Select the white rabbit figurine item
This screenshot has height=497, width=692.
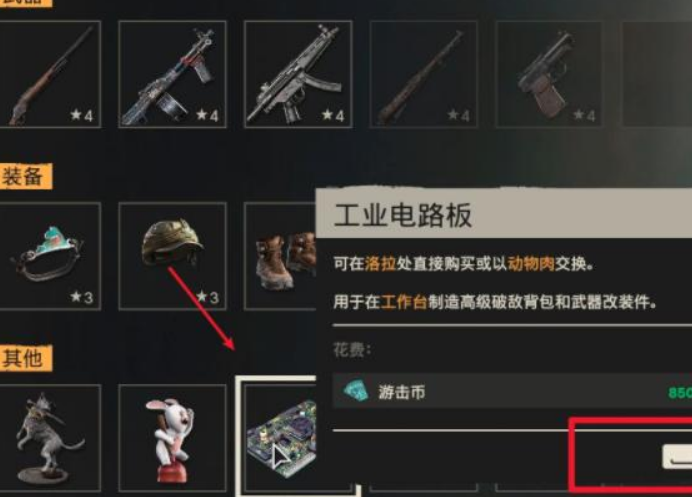(x=173, y=438)
